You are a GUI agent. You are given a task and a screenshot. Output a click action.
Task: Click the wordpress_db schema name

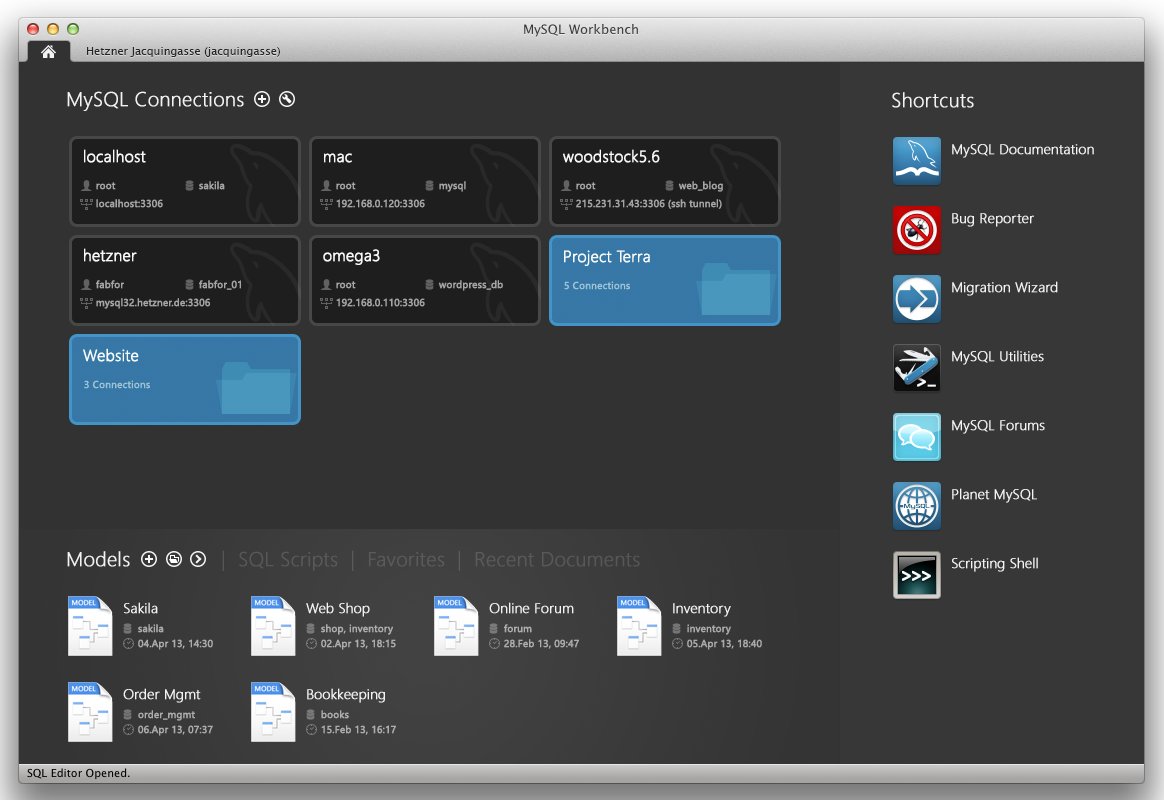point(471,284)
